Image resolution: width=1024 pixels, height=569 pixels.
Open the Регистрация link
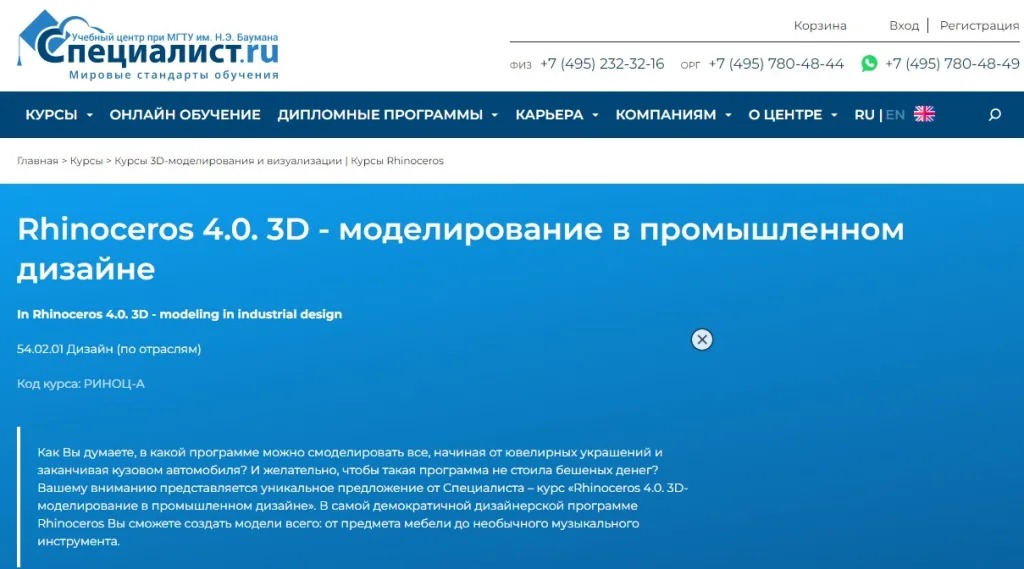(979, 25)
